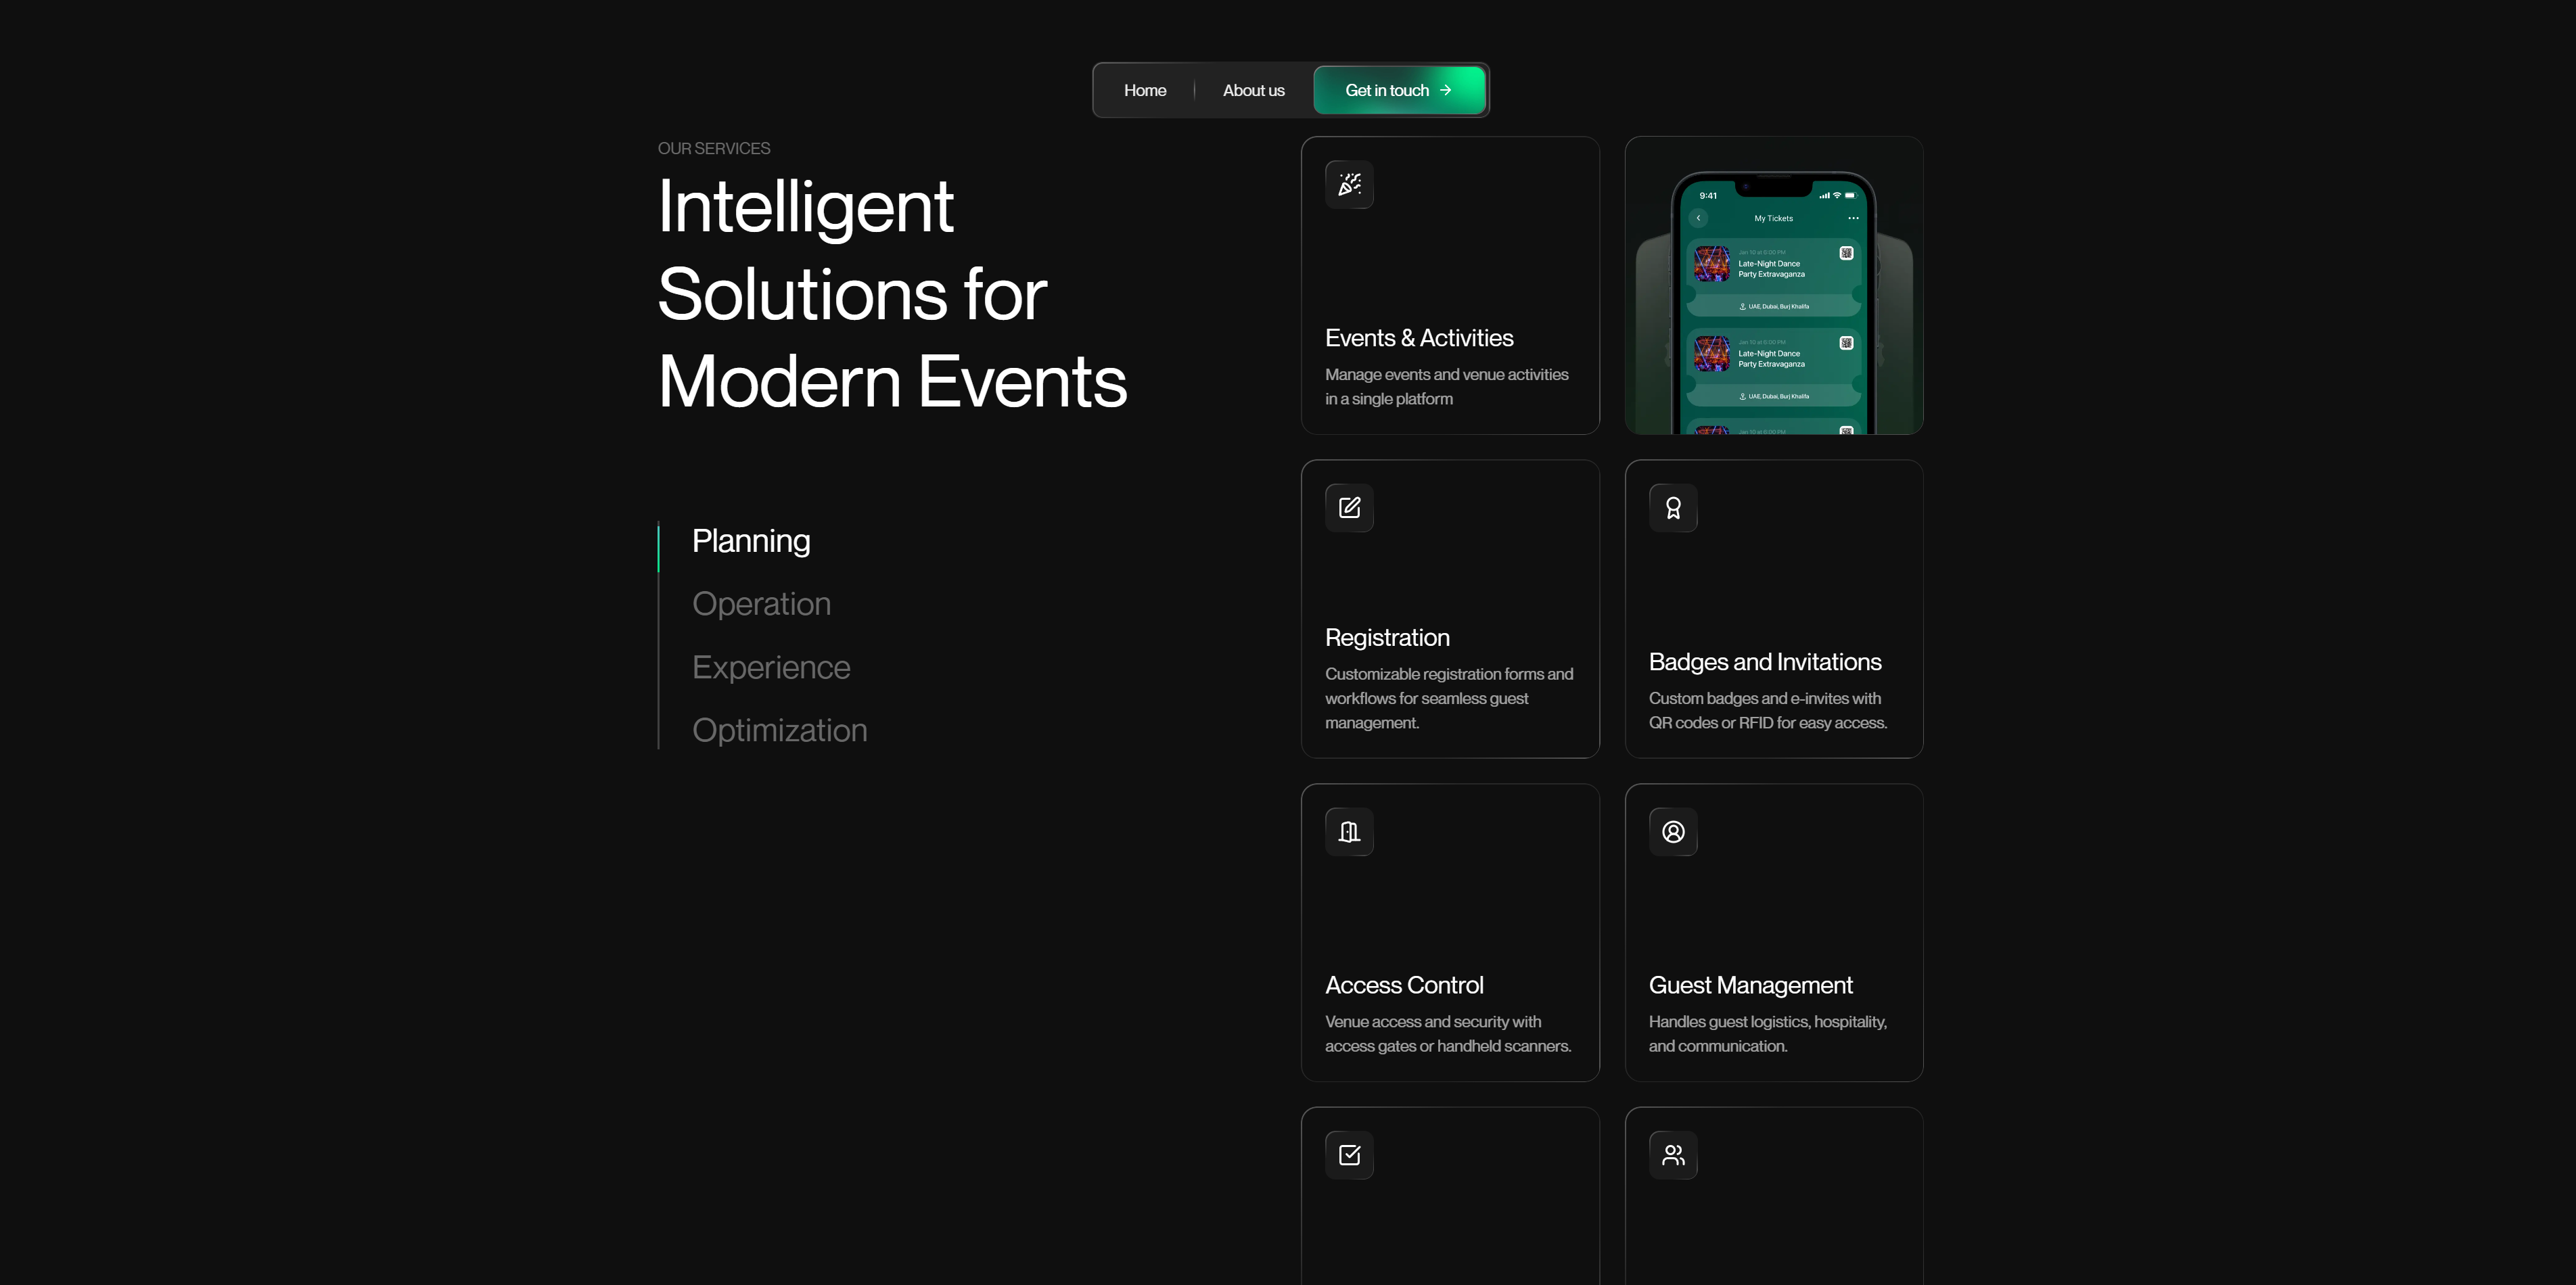Click the award ribbon icon in Badges card
The image size is (2576, 1285).
click(x=1673, y=508)
